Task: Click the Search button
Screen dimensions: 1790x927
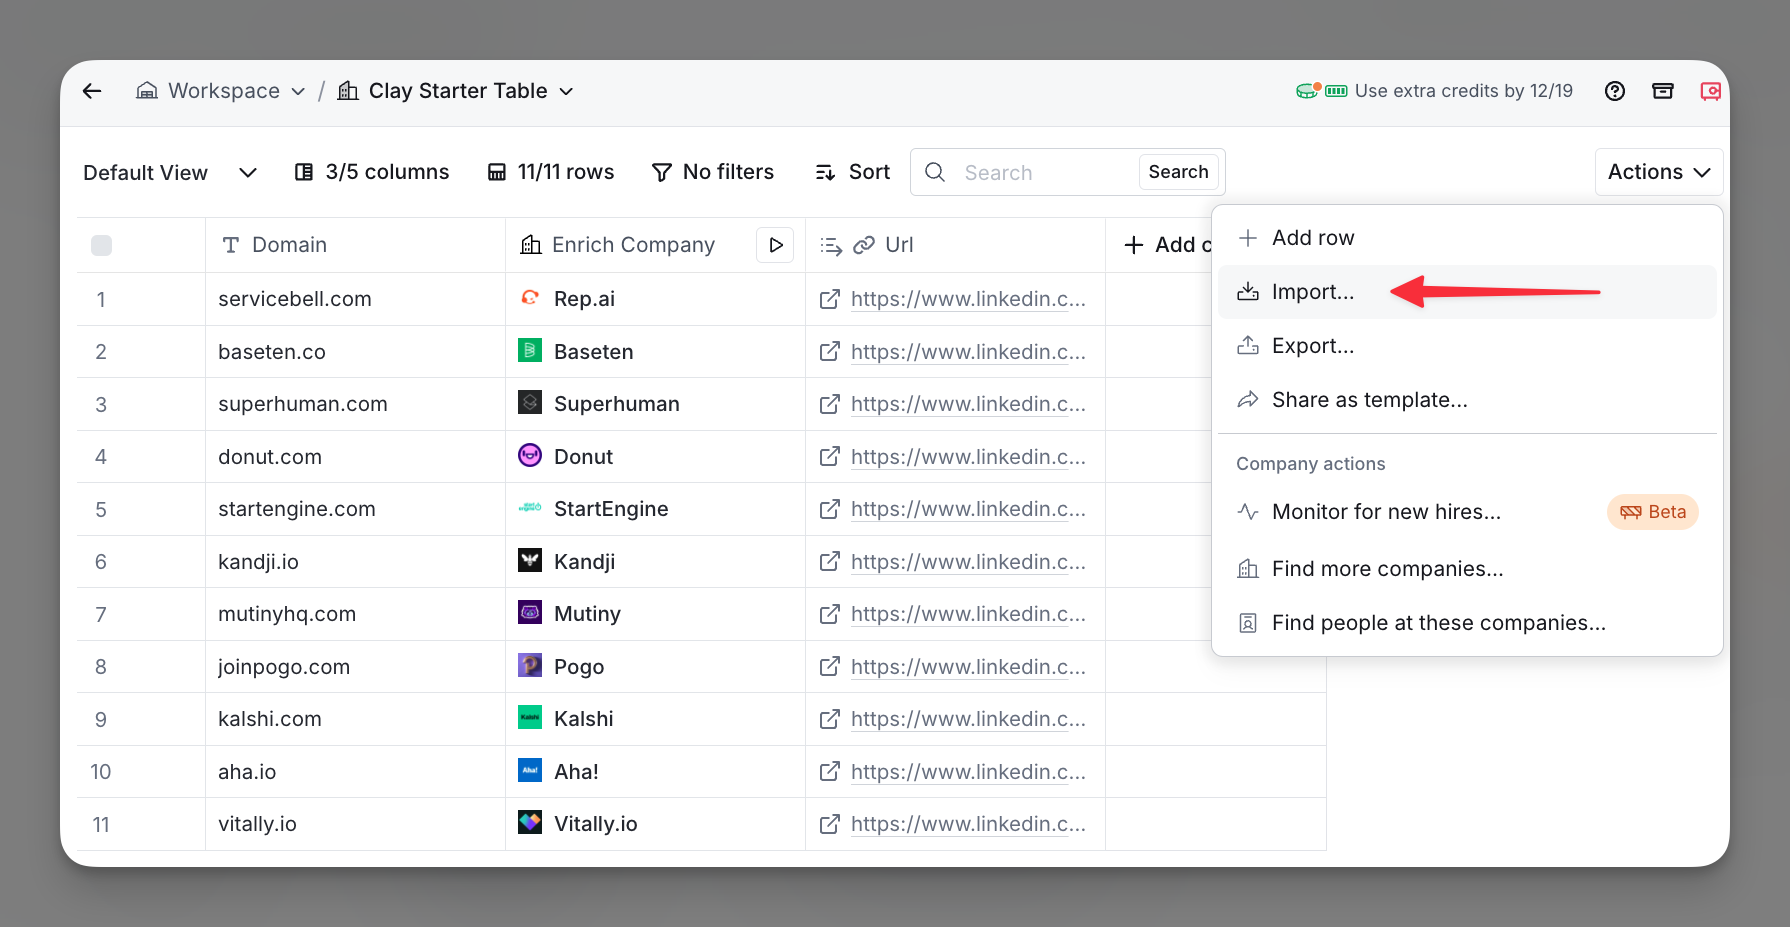Action: tap(1178, 172)
